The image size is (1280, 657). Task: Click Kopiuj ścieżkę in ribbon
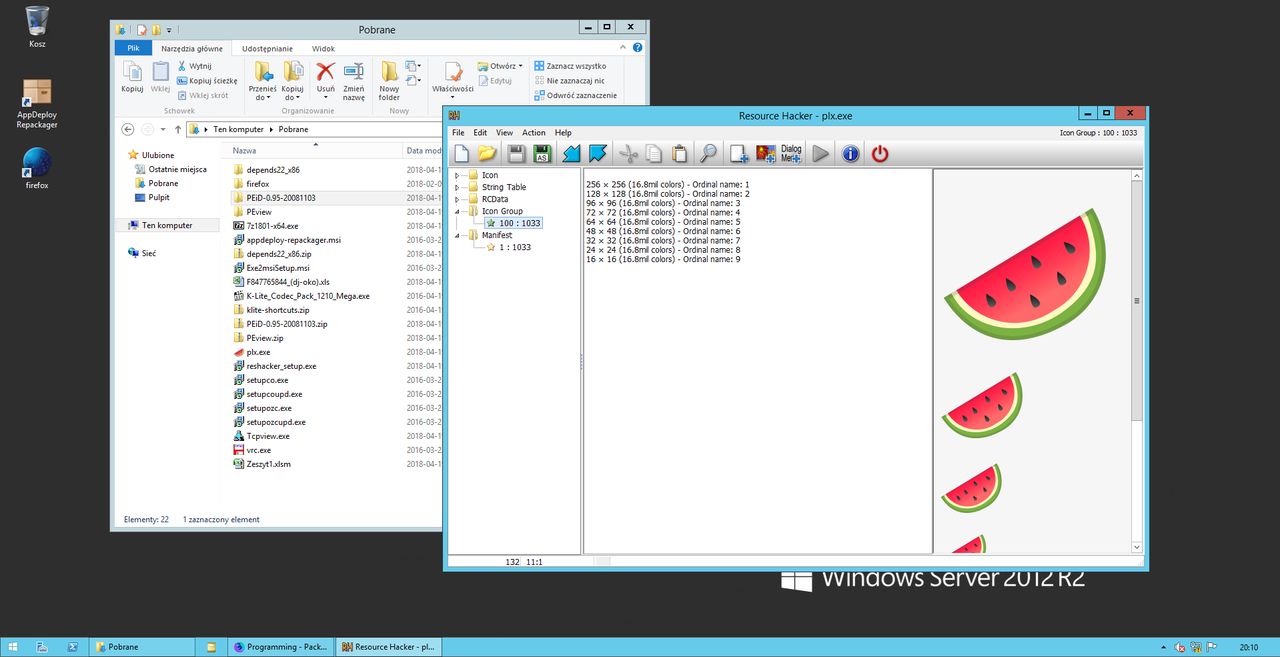pos(207,80)
